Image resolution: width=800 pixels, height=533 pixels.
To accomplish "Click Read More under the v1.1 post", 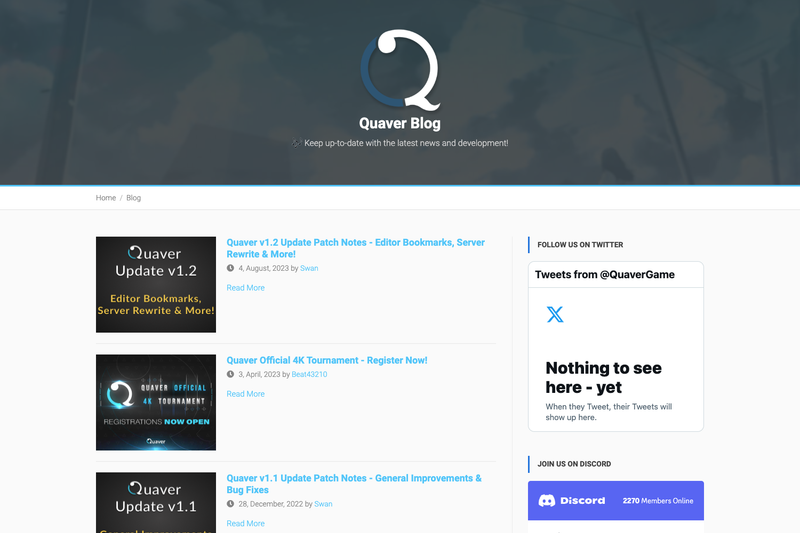I will (x=245, y=523).
